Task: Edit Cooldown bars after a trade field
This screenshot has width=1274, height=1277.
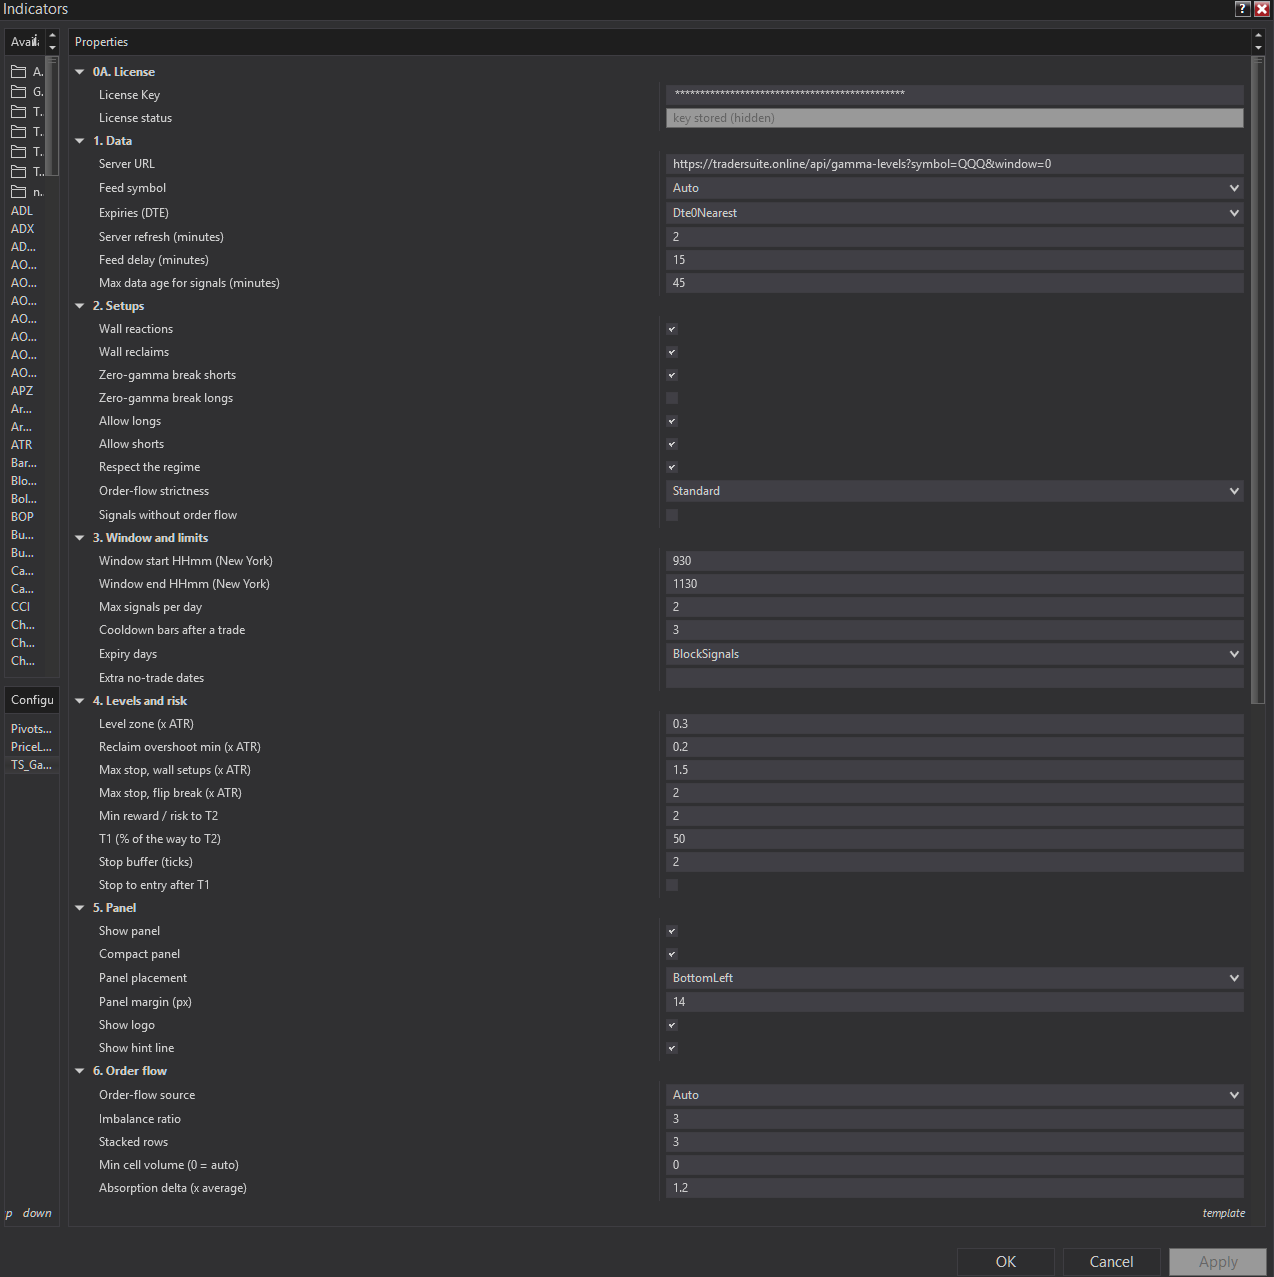Action: tap(955, 630)
